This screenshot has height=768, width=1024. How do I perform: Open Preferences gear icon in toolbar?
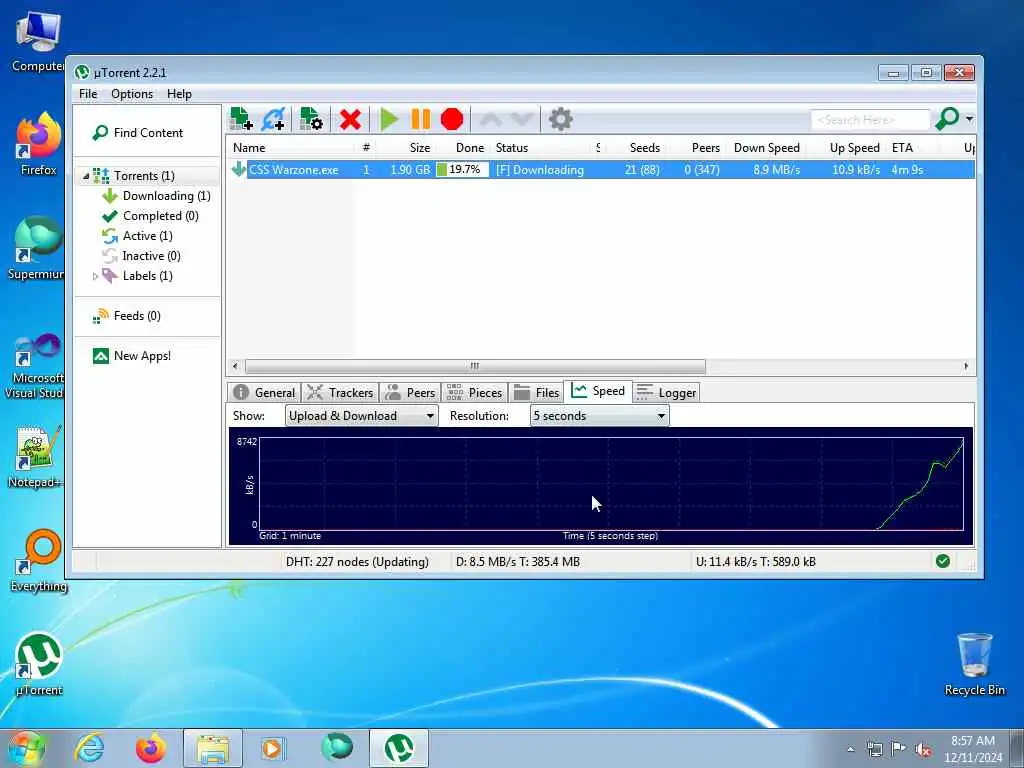560,120
